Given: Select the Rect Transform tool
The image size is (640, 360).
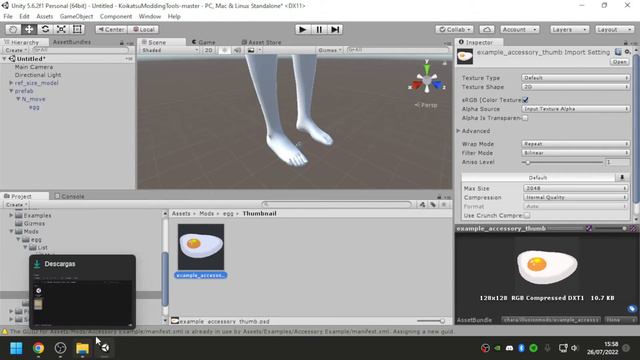Looking at the screenshot, I should point(77,29).
